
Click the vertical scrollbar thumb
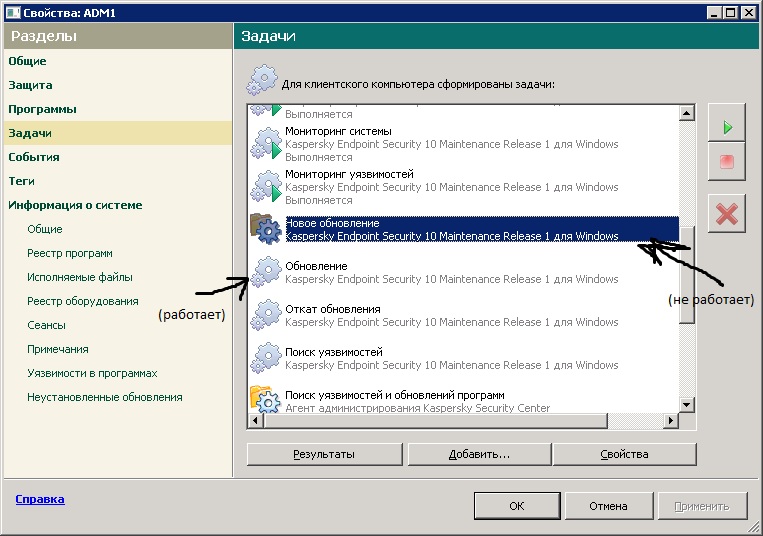(x=687, y=275)
